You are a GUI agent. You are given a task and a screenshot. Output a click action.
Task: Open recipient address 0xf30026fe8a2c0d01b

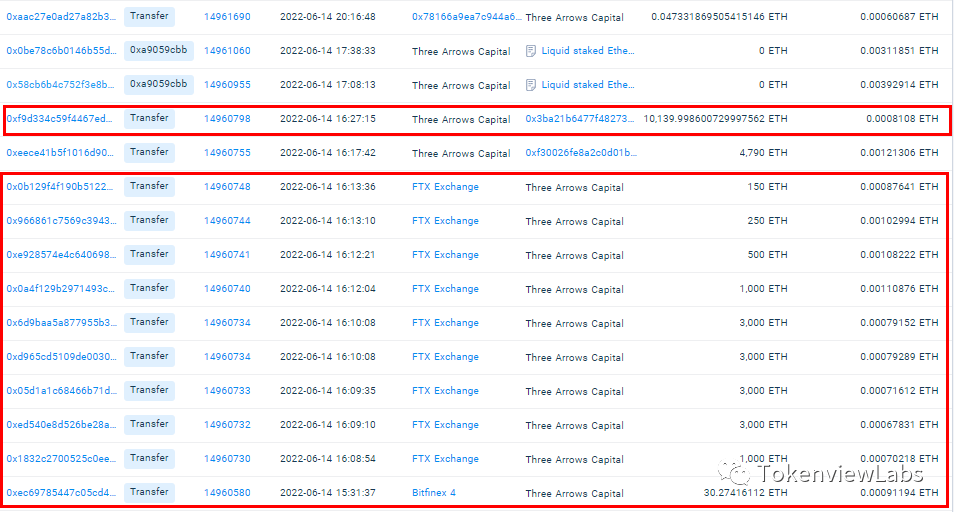coord(581,153)
